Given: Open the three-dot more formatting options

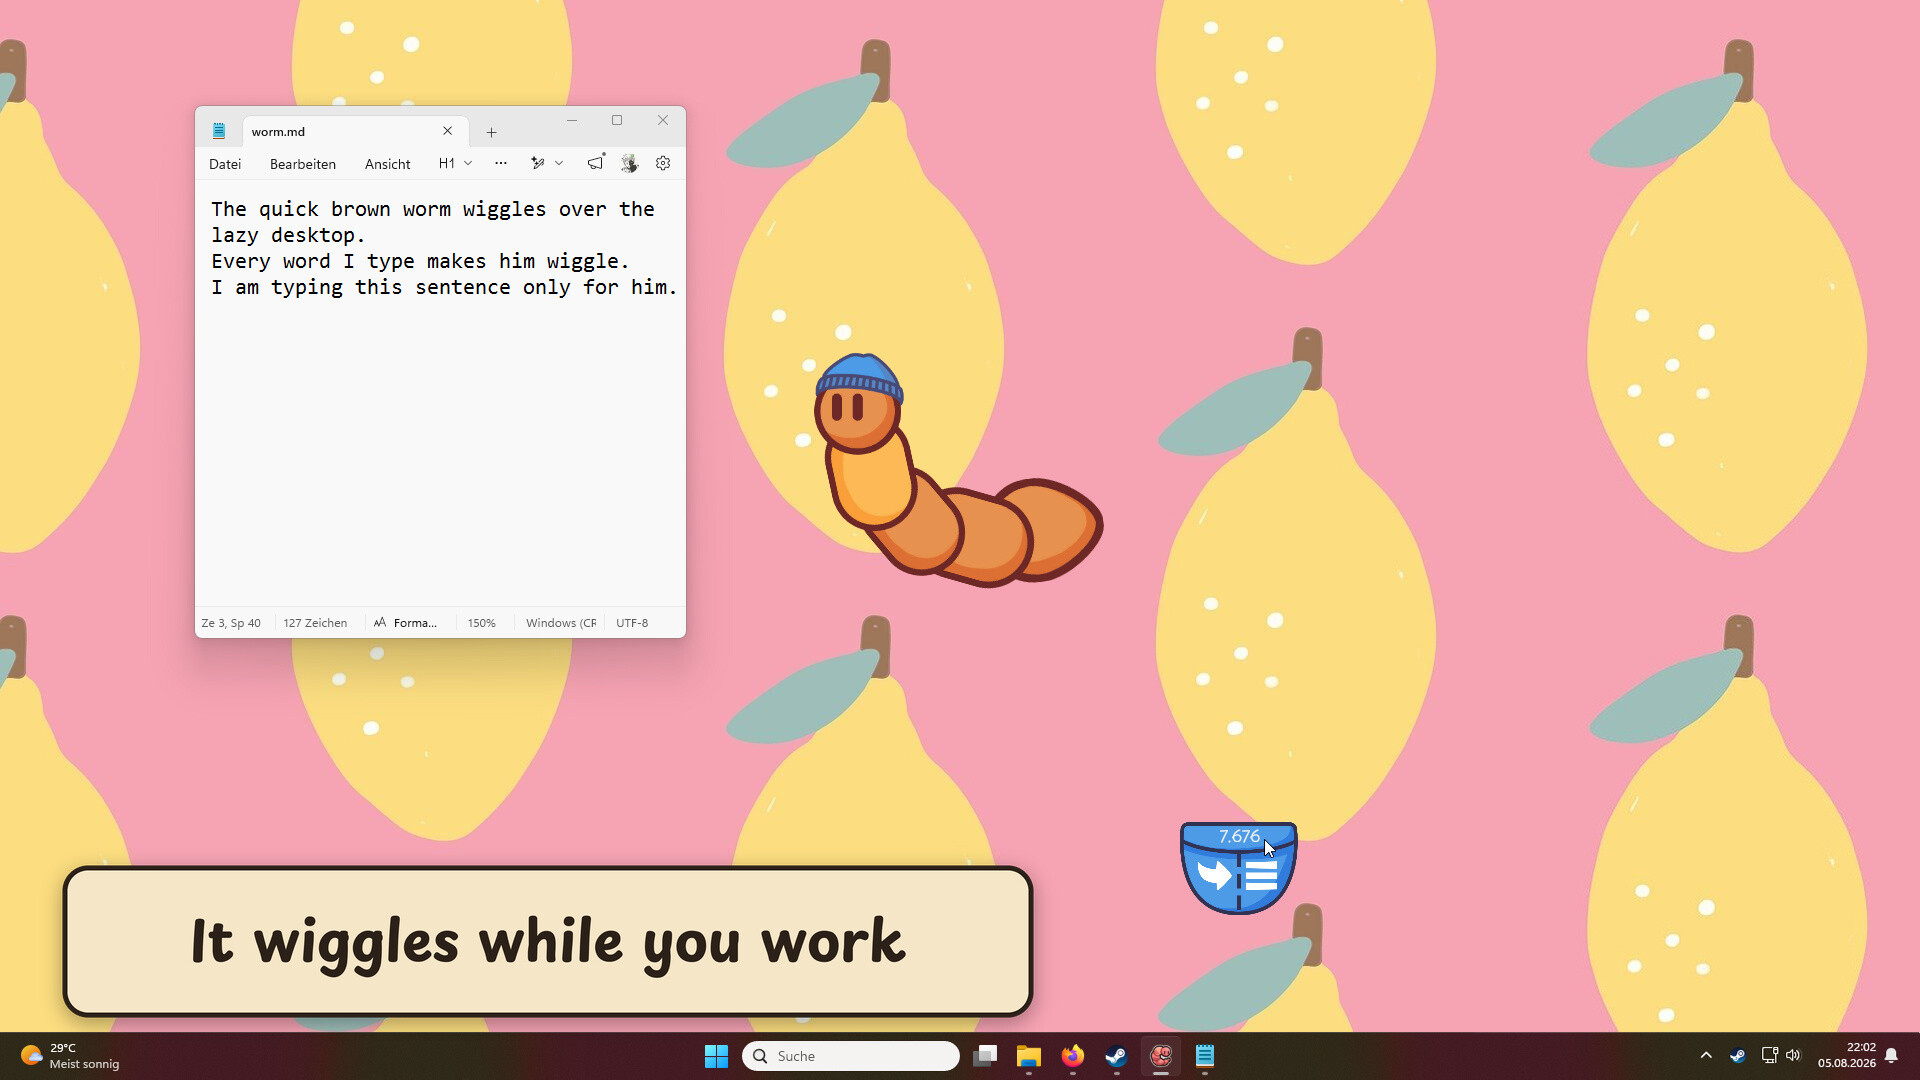Looking at the screenshot, I should [501, 163].
